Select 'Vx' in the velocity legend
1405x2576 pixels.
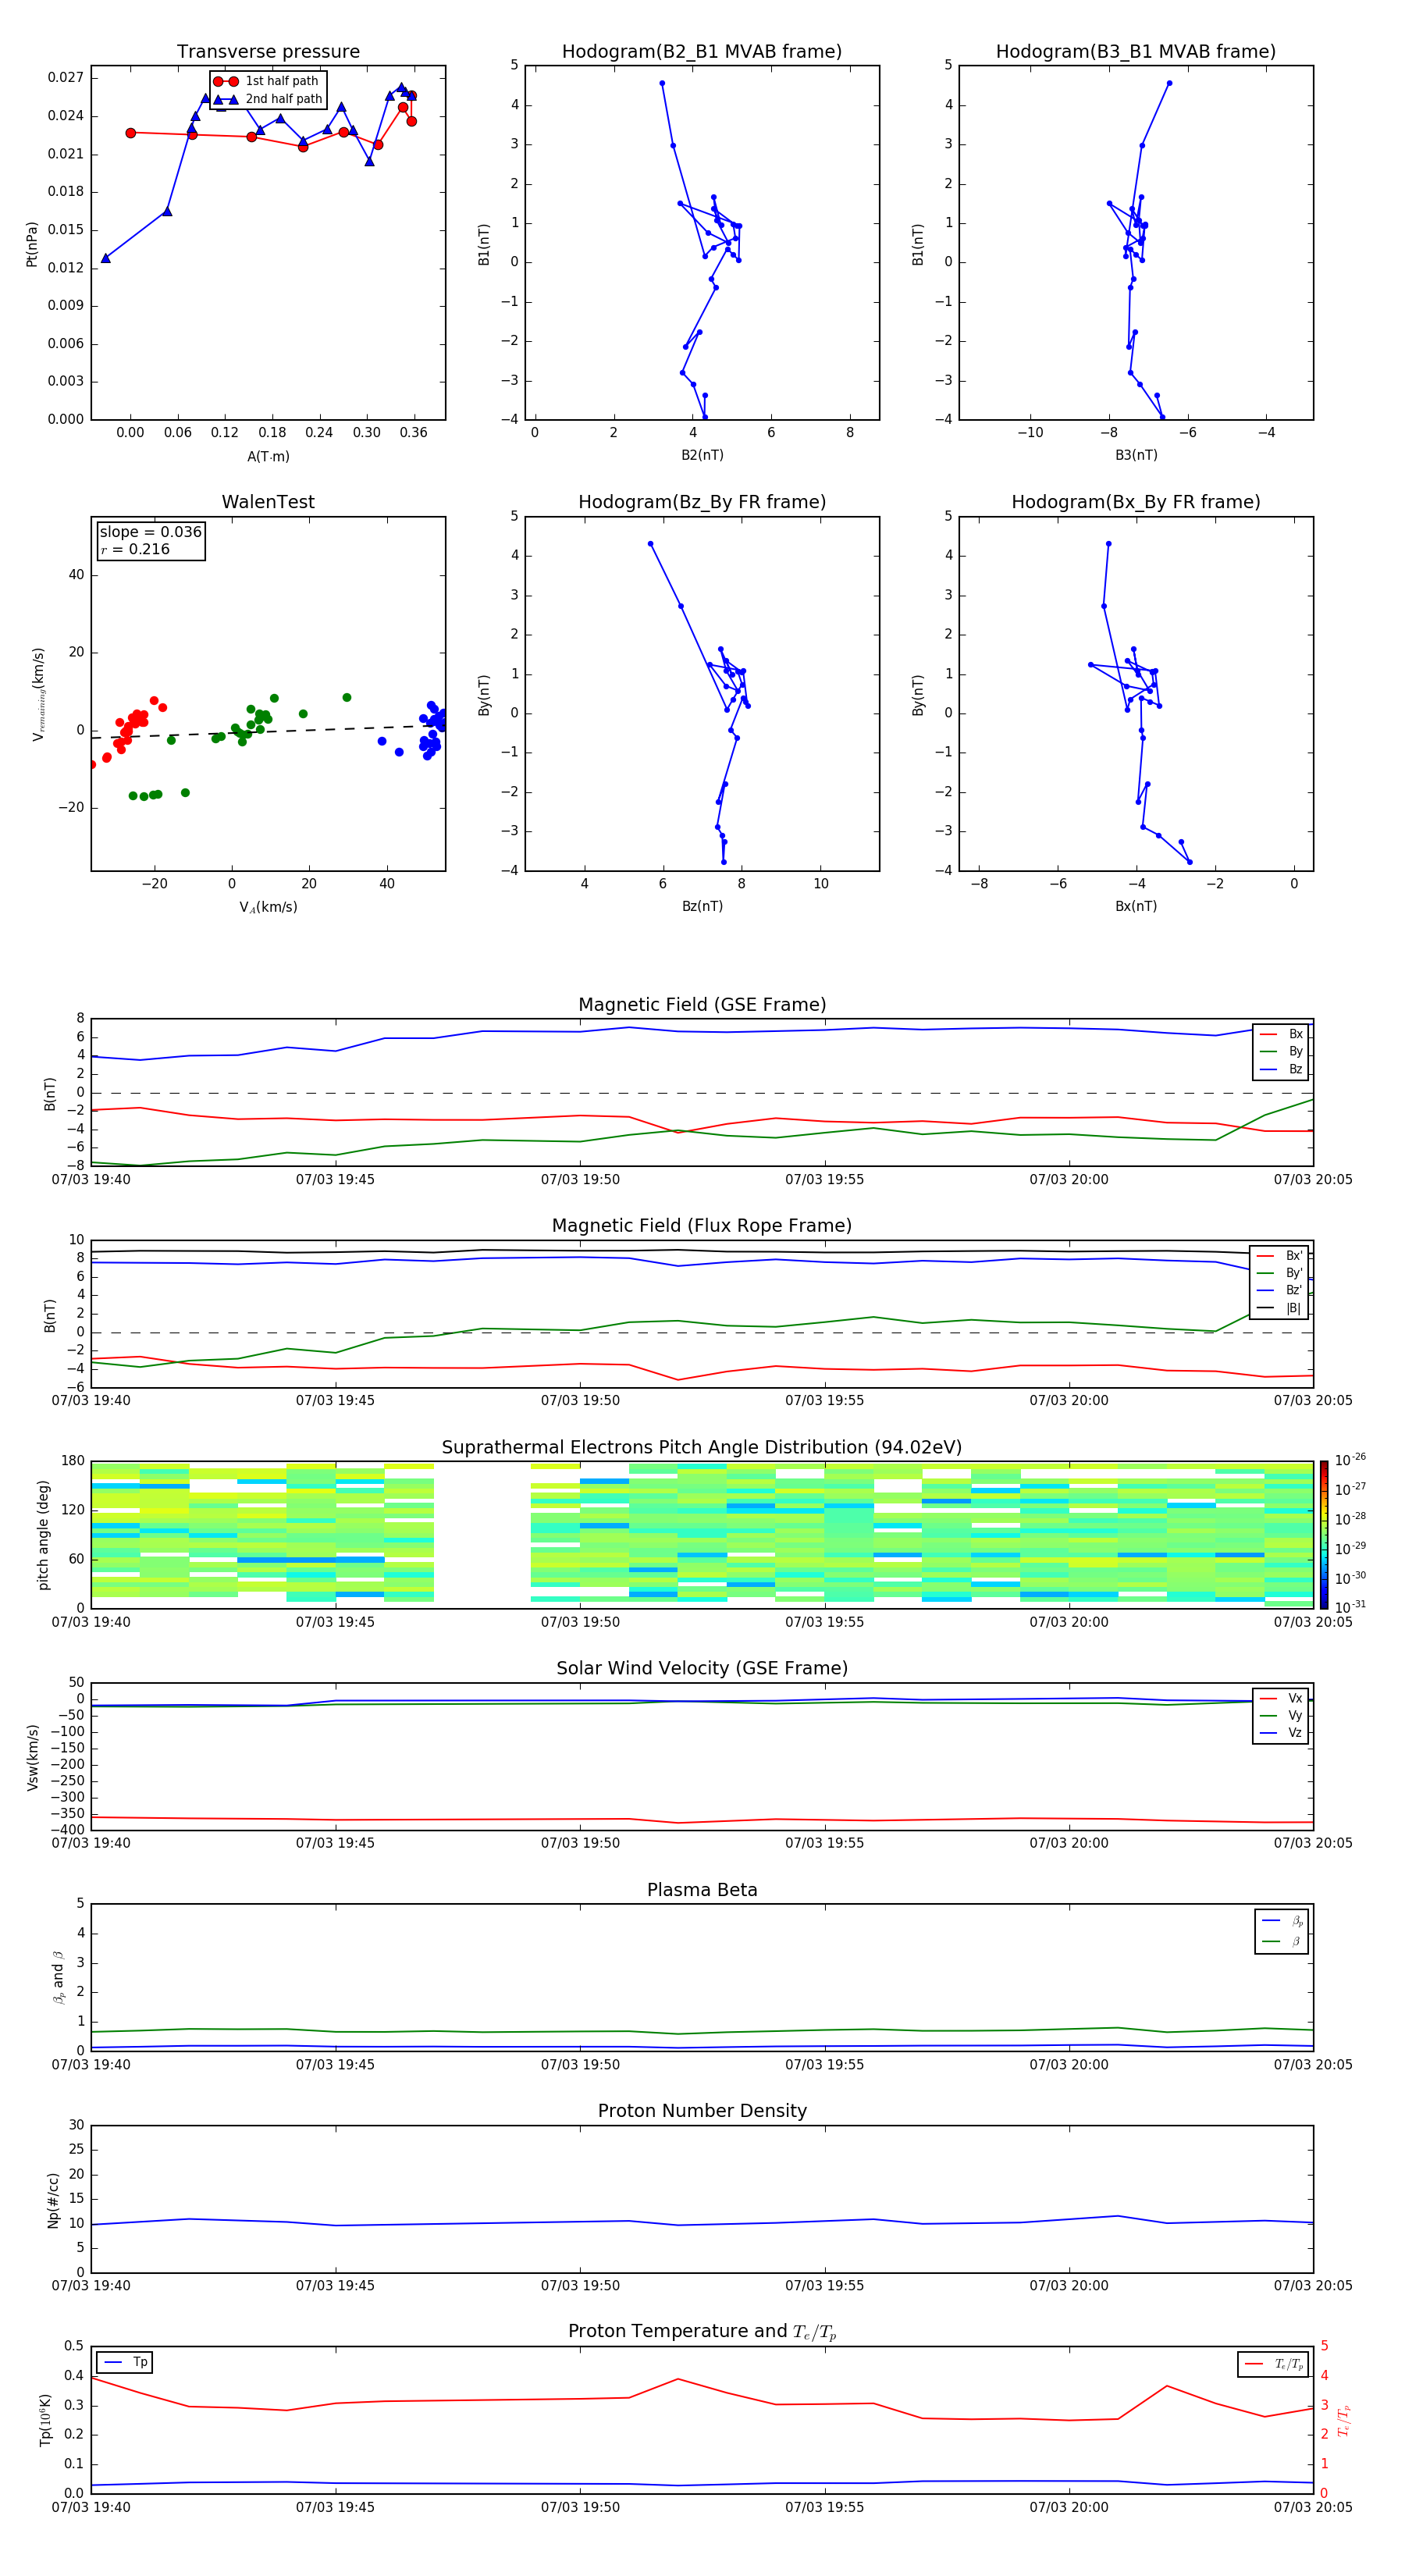(x=1281, y=1698)
